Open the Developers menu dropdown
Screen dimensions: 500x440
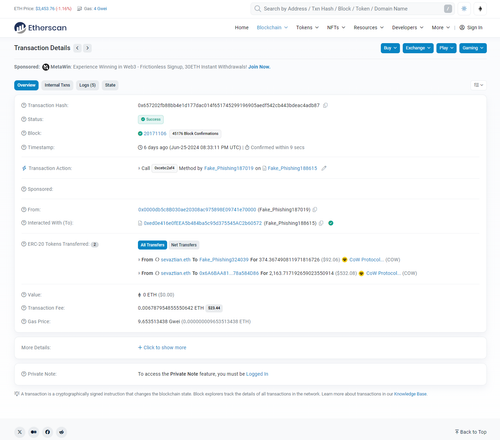[408, 28]
